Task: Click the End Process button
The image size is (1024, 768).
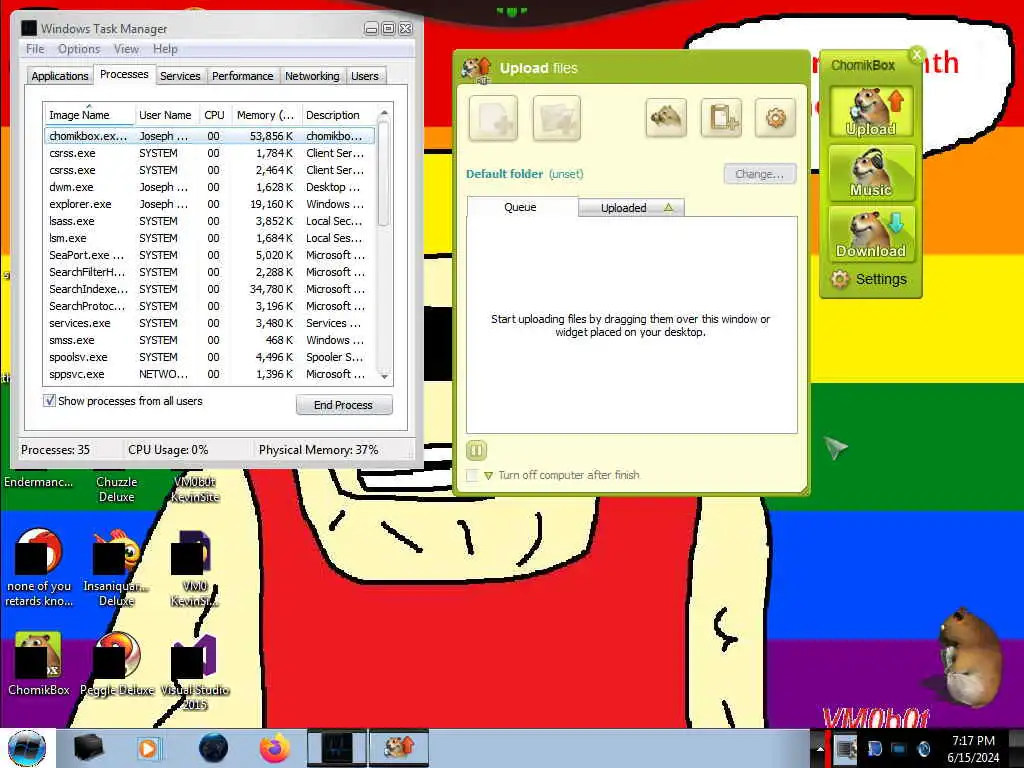Action: pyautogui.click(x=344, y=405)
